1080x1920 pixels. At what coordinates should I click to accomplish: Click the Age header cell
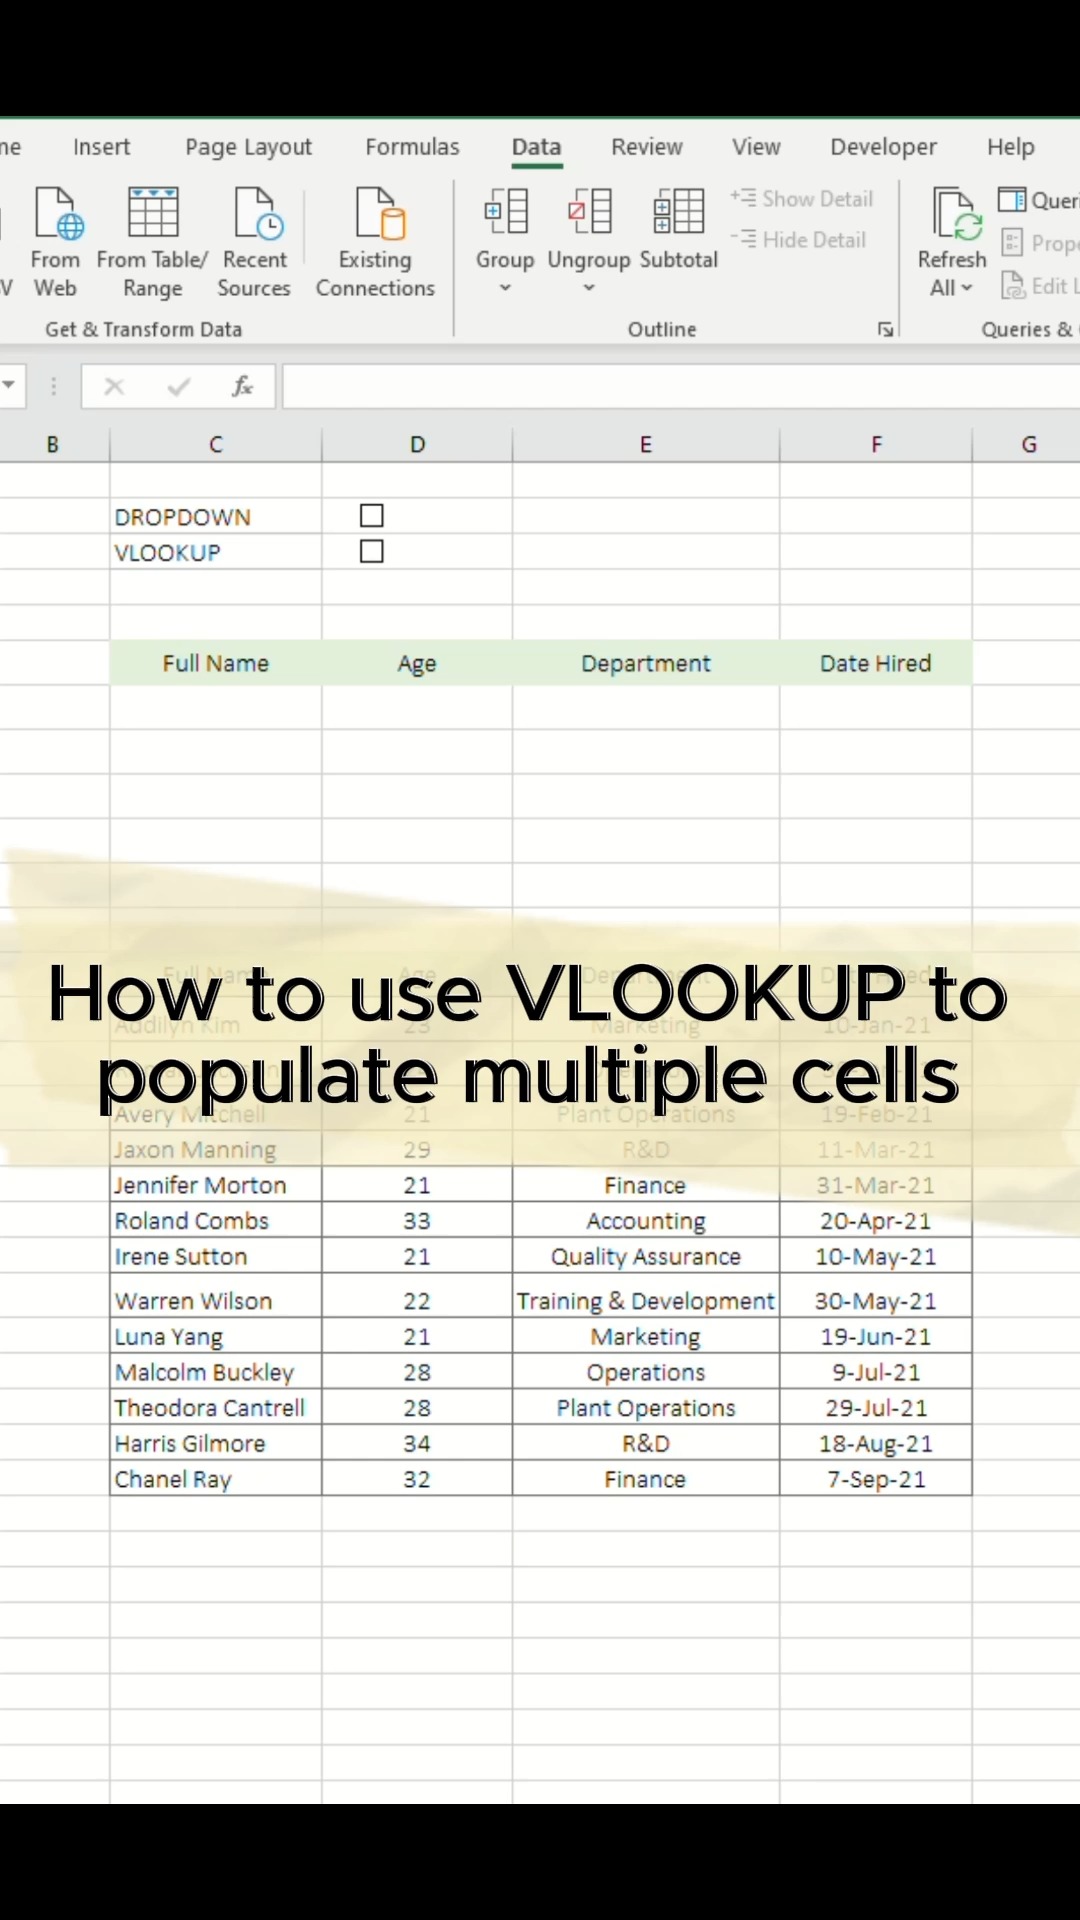[417, 663]
